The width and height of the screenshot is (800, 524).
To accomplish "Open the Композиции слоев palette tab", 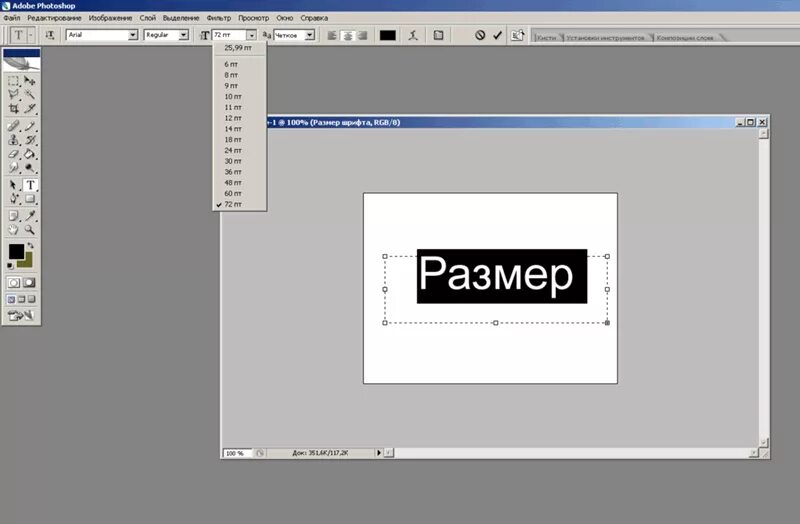I will click(x=685, y=38).
